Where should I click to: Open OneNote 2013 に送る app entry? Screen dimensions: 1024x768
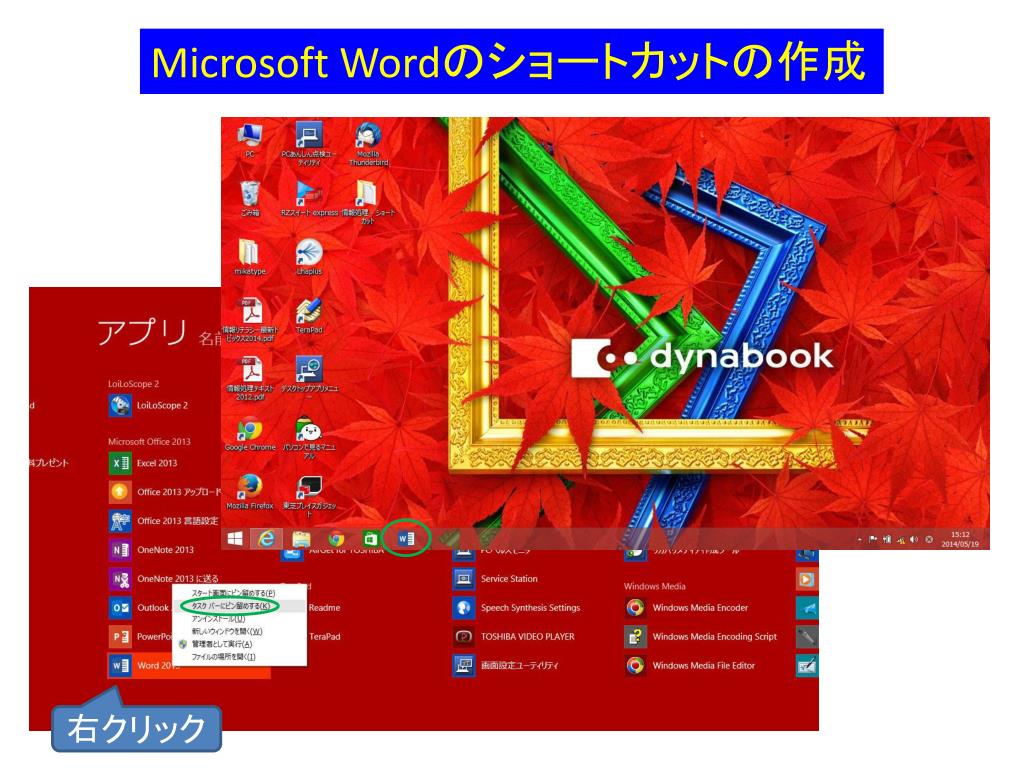163,579
